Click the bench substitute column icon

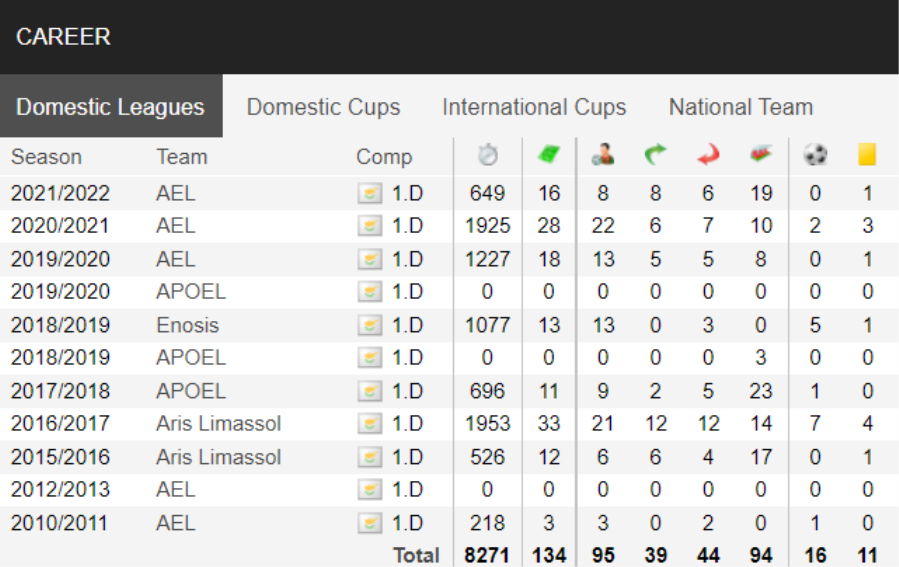click(x=761, y=155)
